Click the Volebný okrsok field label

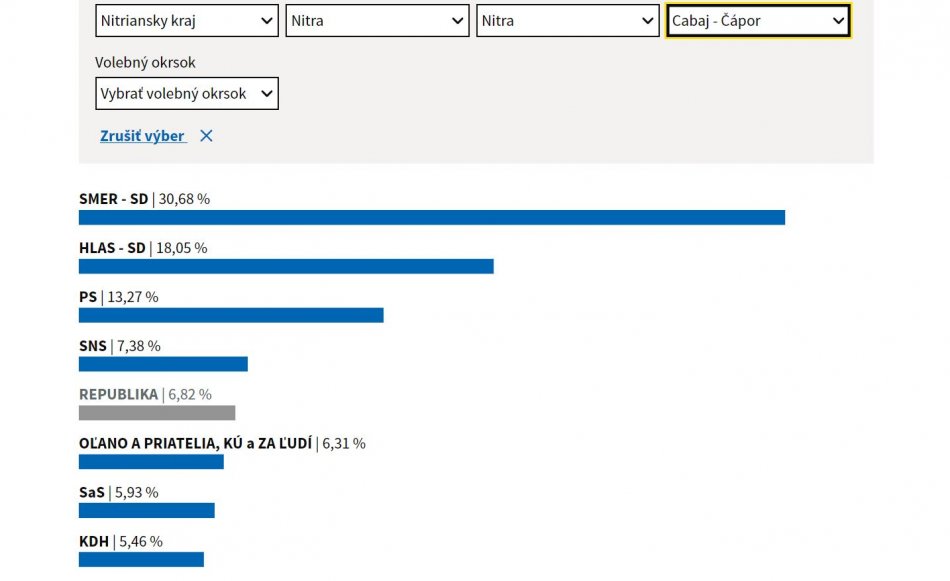[145, 62]
